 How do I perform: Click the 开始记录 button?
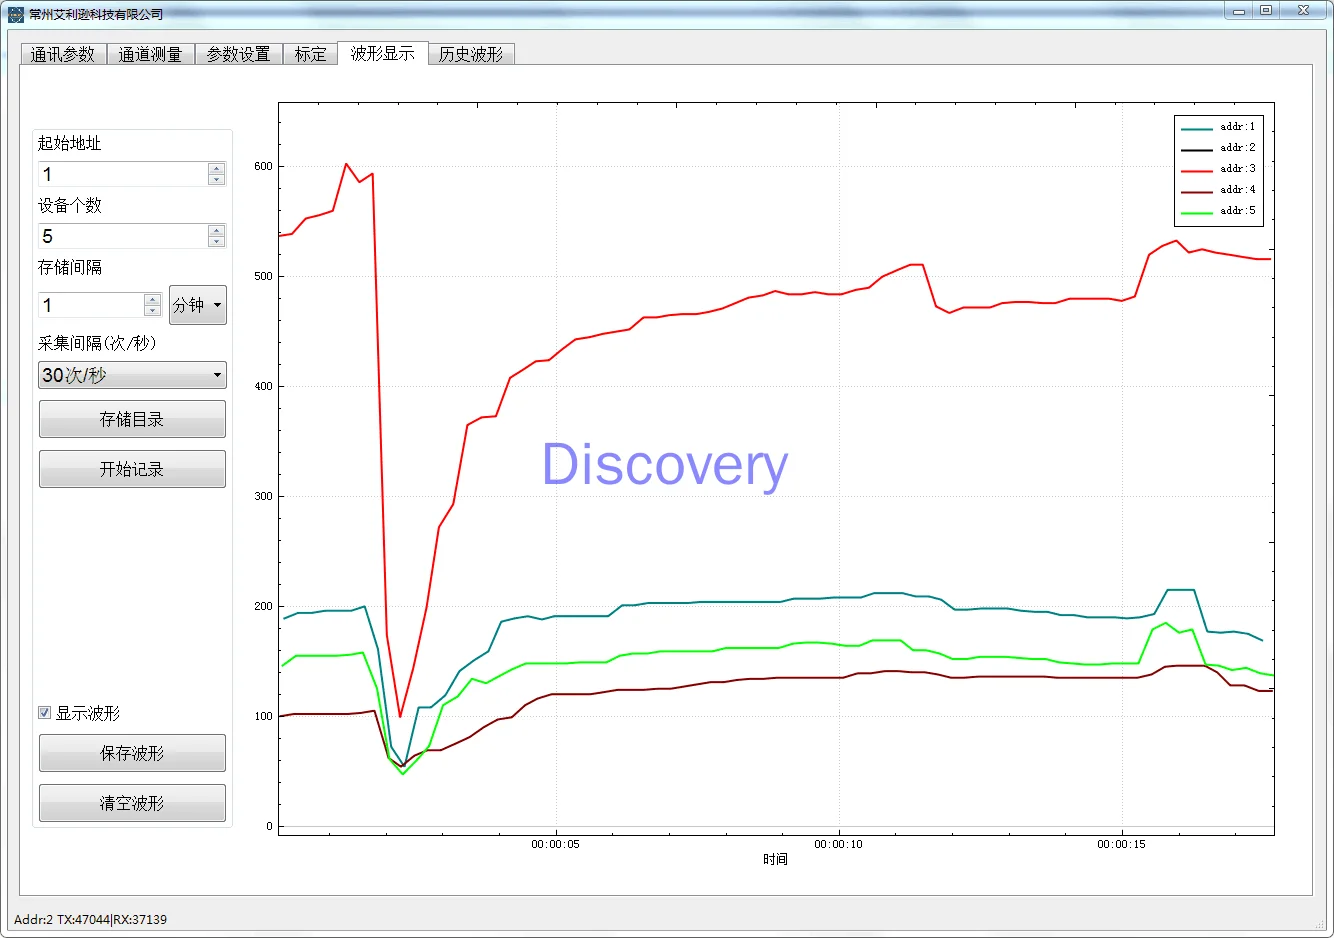(x=132, y=469)
